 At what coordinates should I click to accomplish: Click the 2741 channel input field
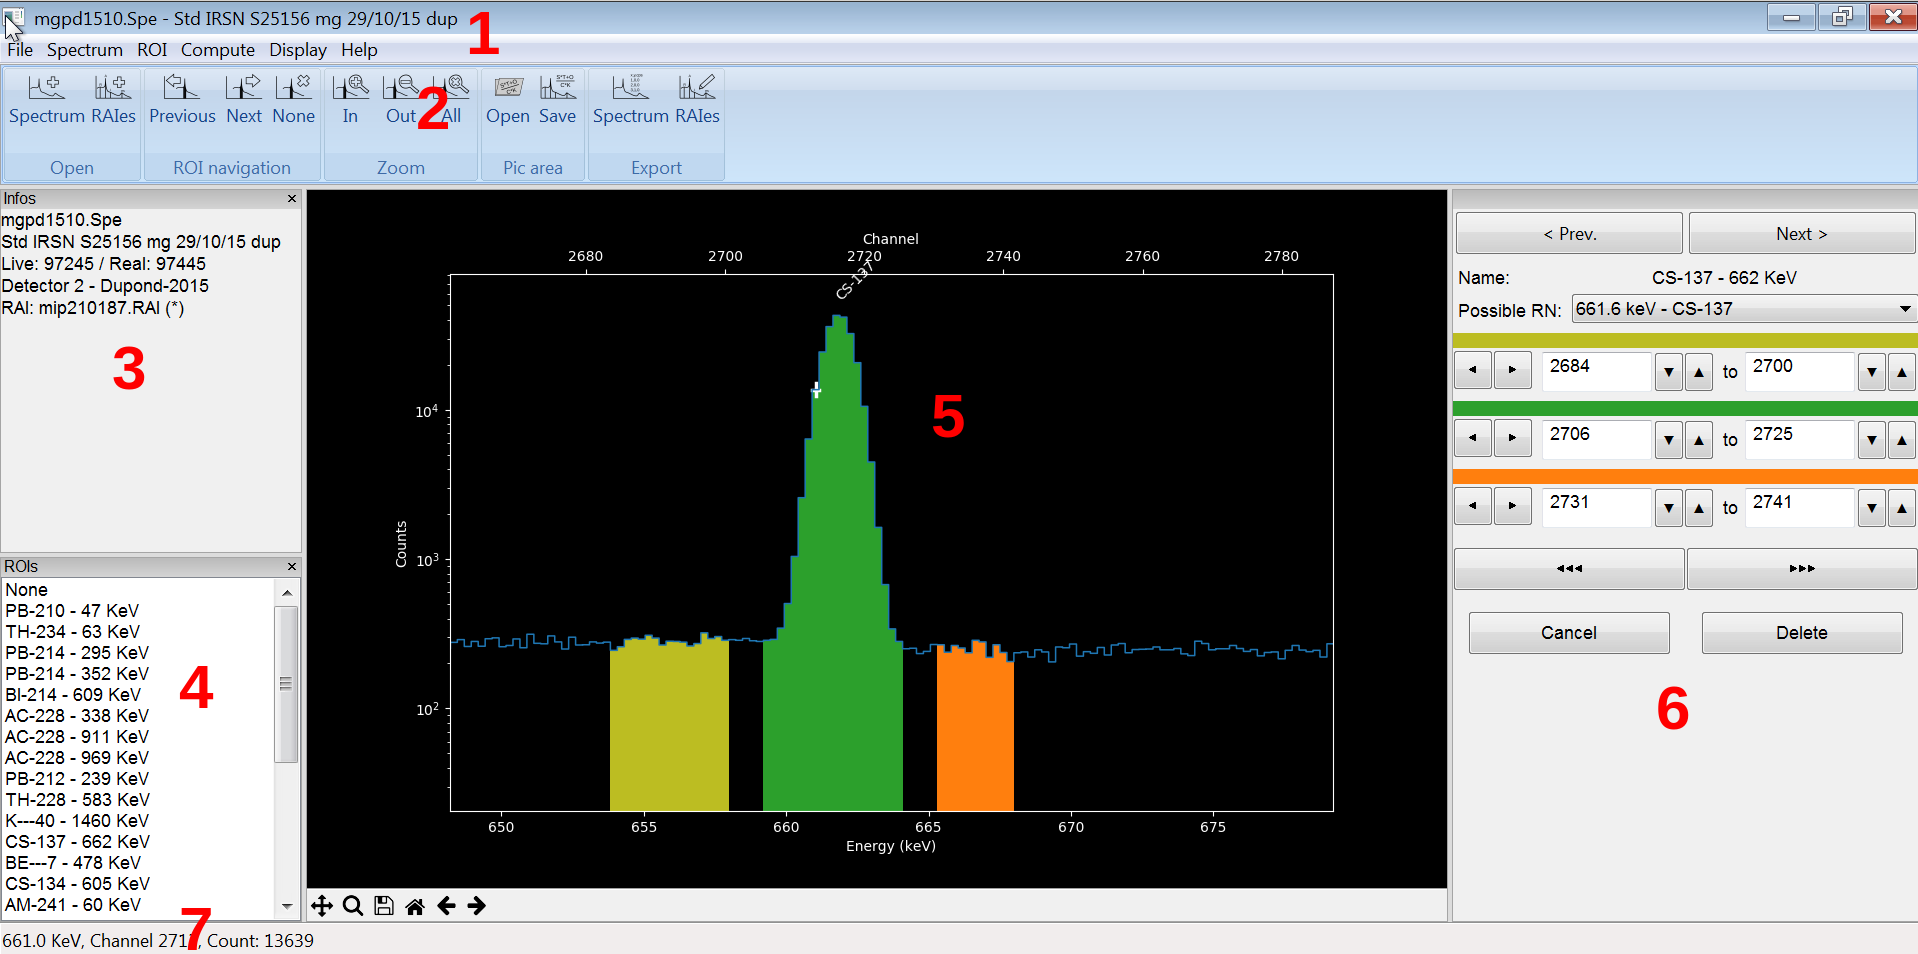click(x=1800, y=507)
